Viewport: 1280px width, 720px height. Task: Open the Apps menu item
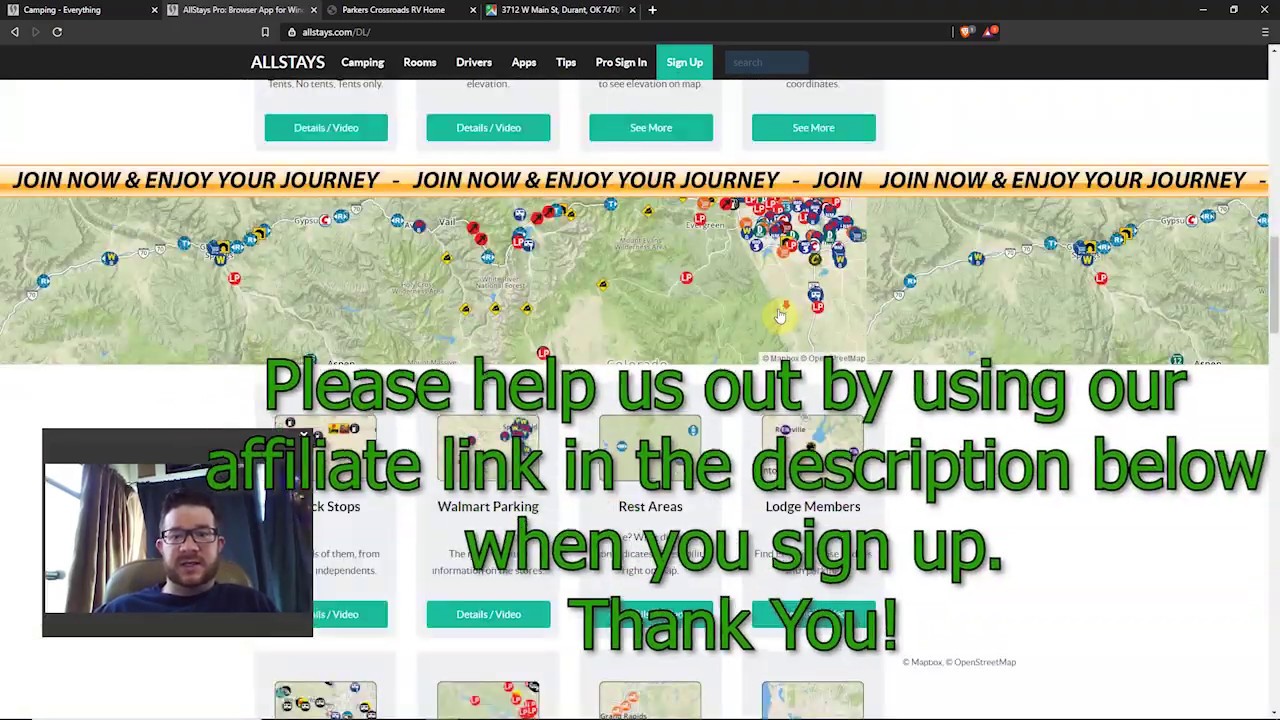pyautogui.click(x=524, y=62)
